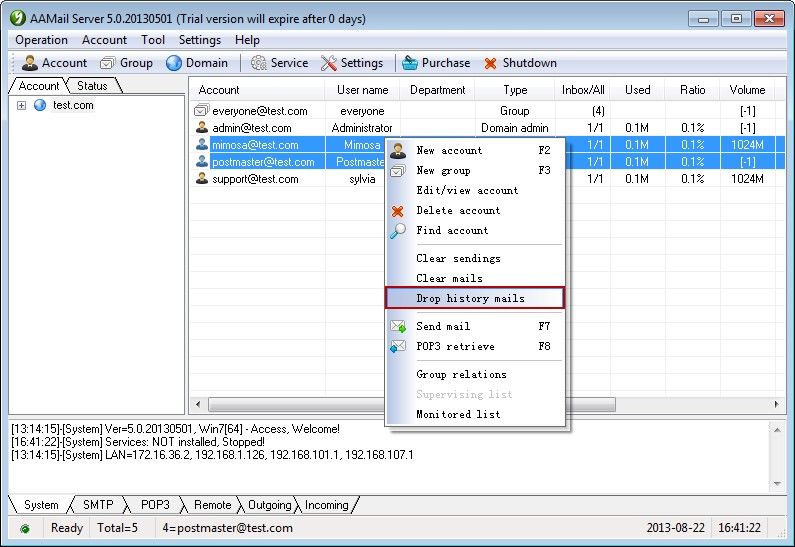
Task: Click the Settings tools toolbar icon
Action: coord(329,63)
